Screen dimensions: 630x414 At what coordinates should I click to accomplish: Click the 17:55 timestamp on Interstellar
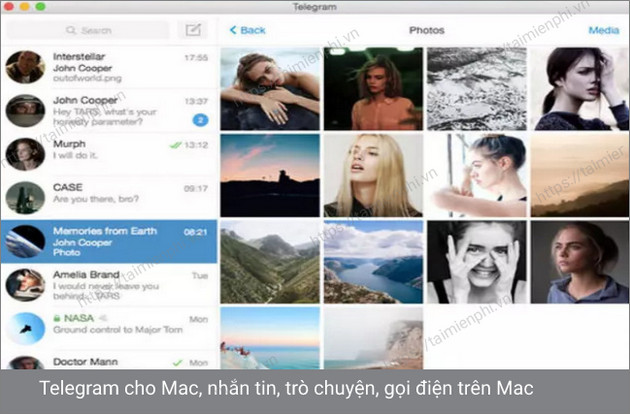coord(196,58)
